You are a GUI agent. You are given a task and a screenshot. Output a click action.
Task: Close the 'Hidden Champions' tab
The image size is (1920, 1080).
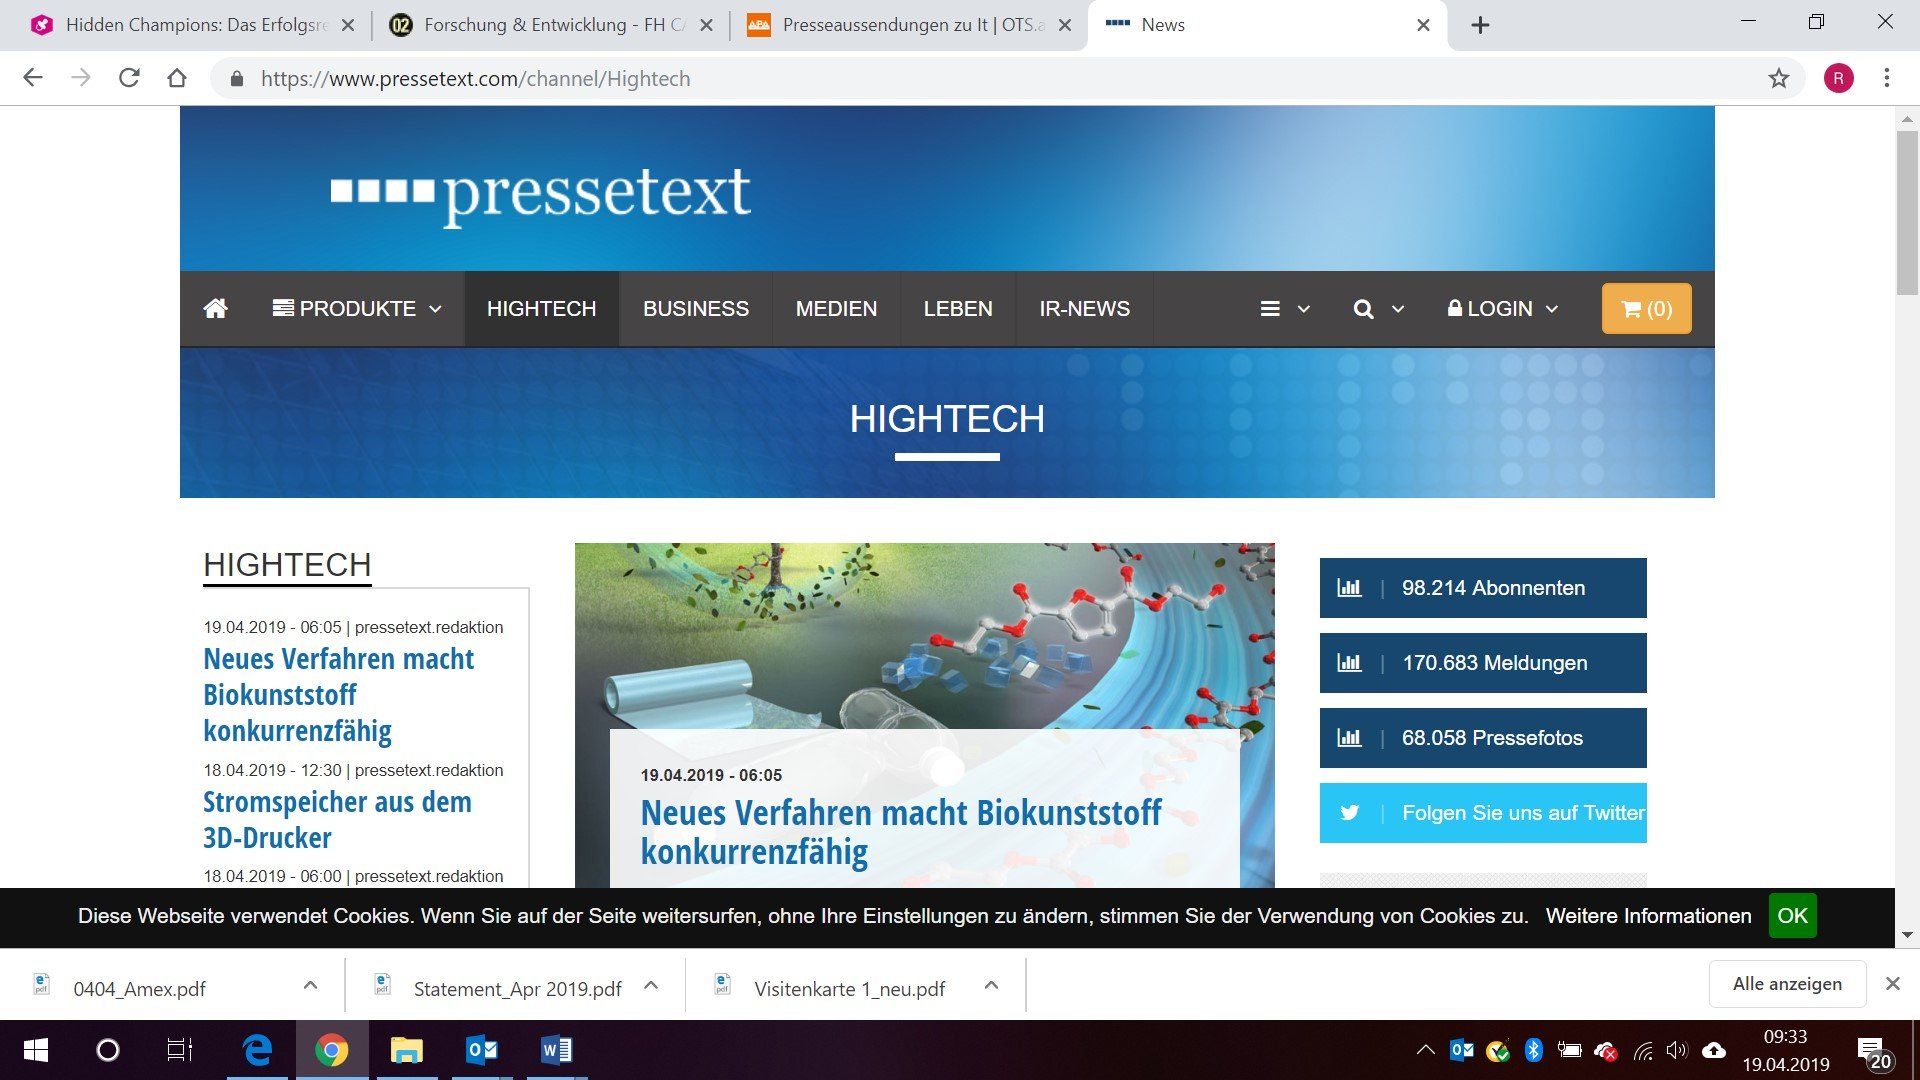coord(348,25)
